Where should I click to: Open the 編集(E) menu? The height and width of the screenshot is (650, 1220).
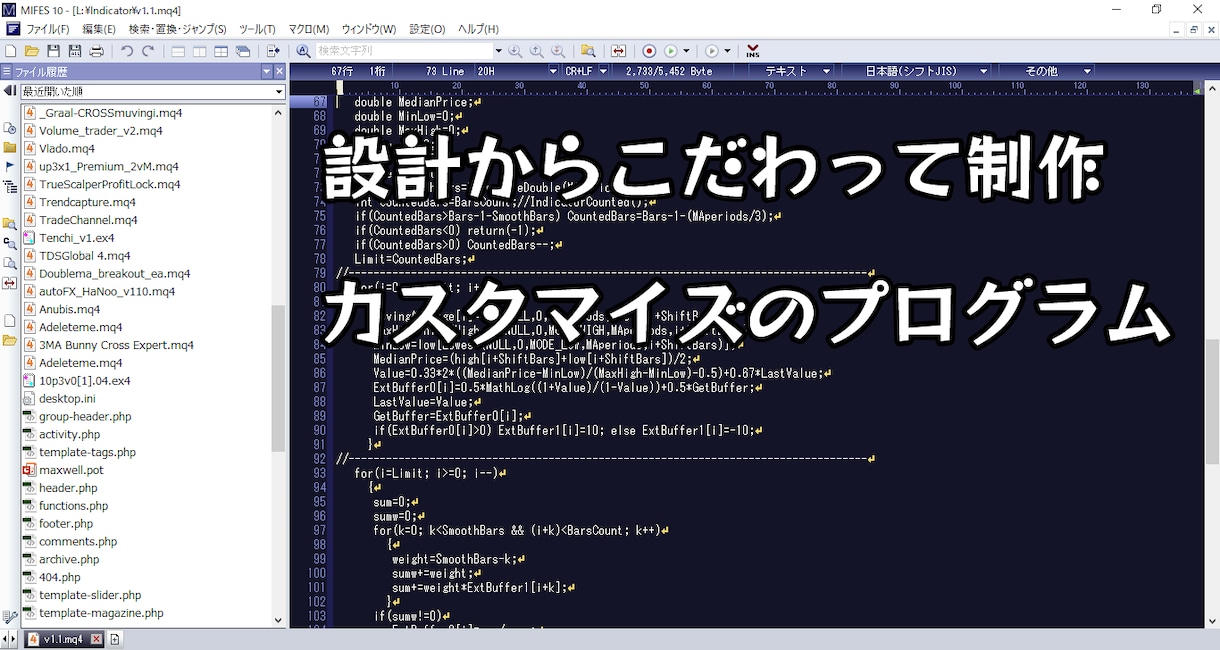[99, 29]
